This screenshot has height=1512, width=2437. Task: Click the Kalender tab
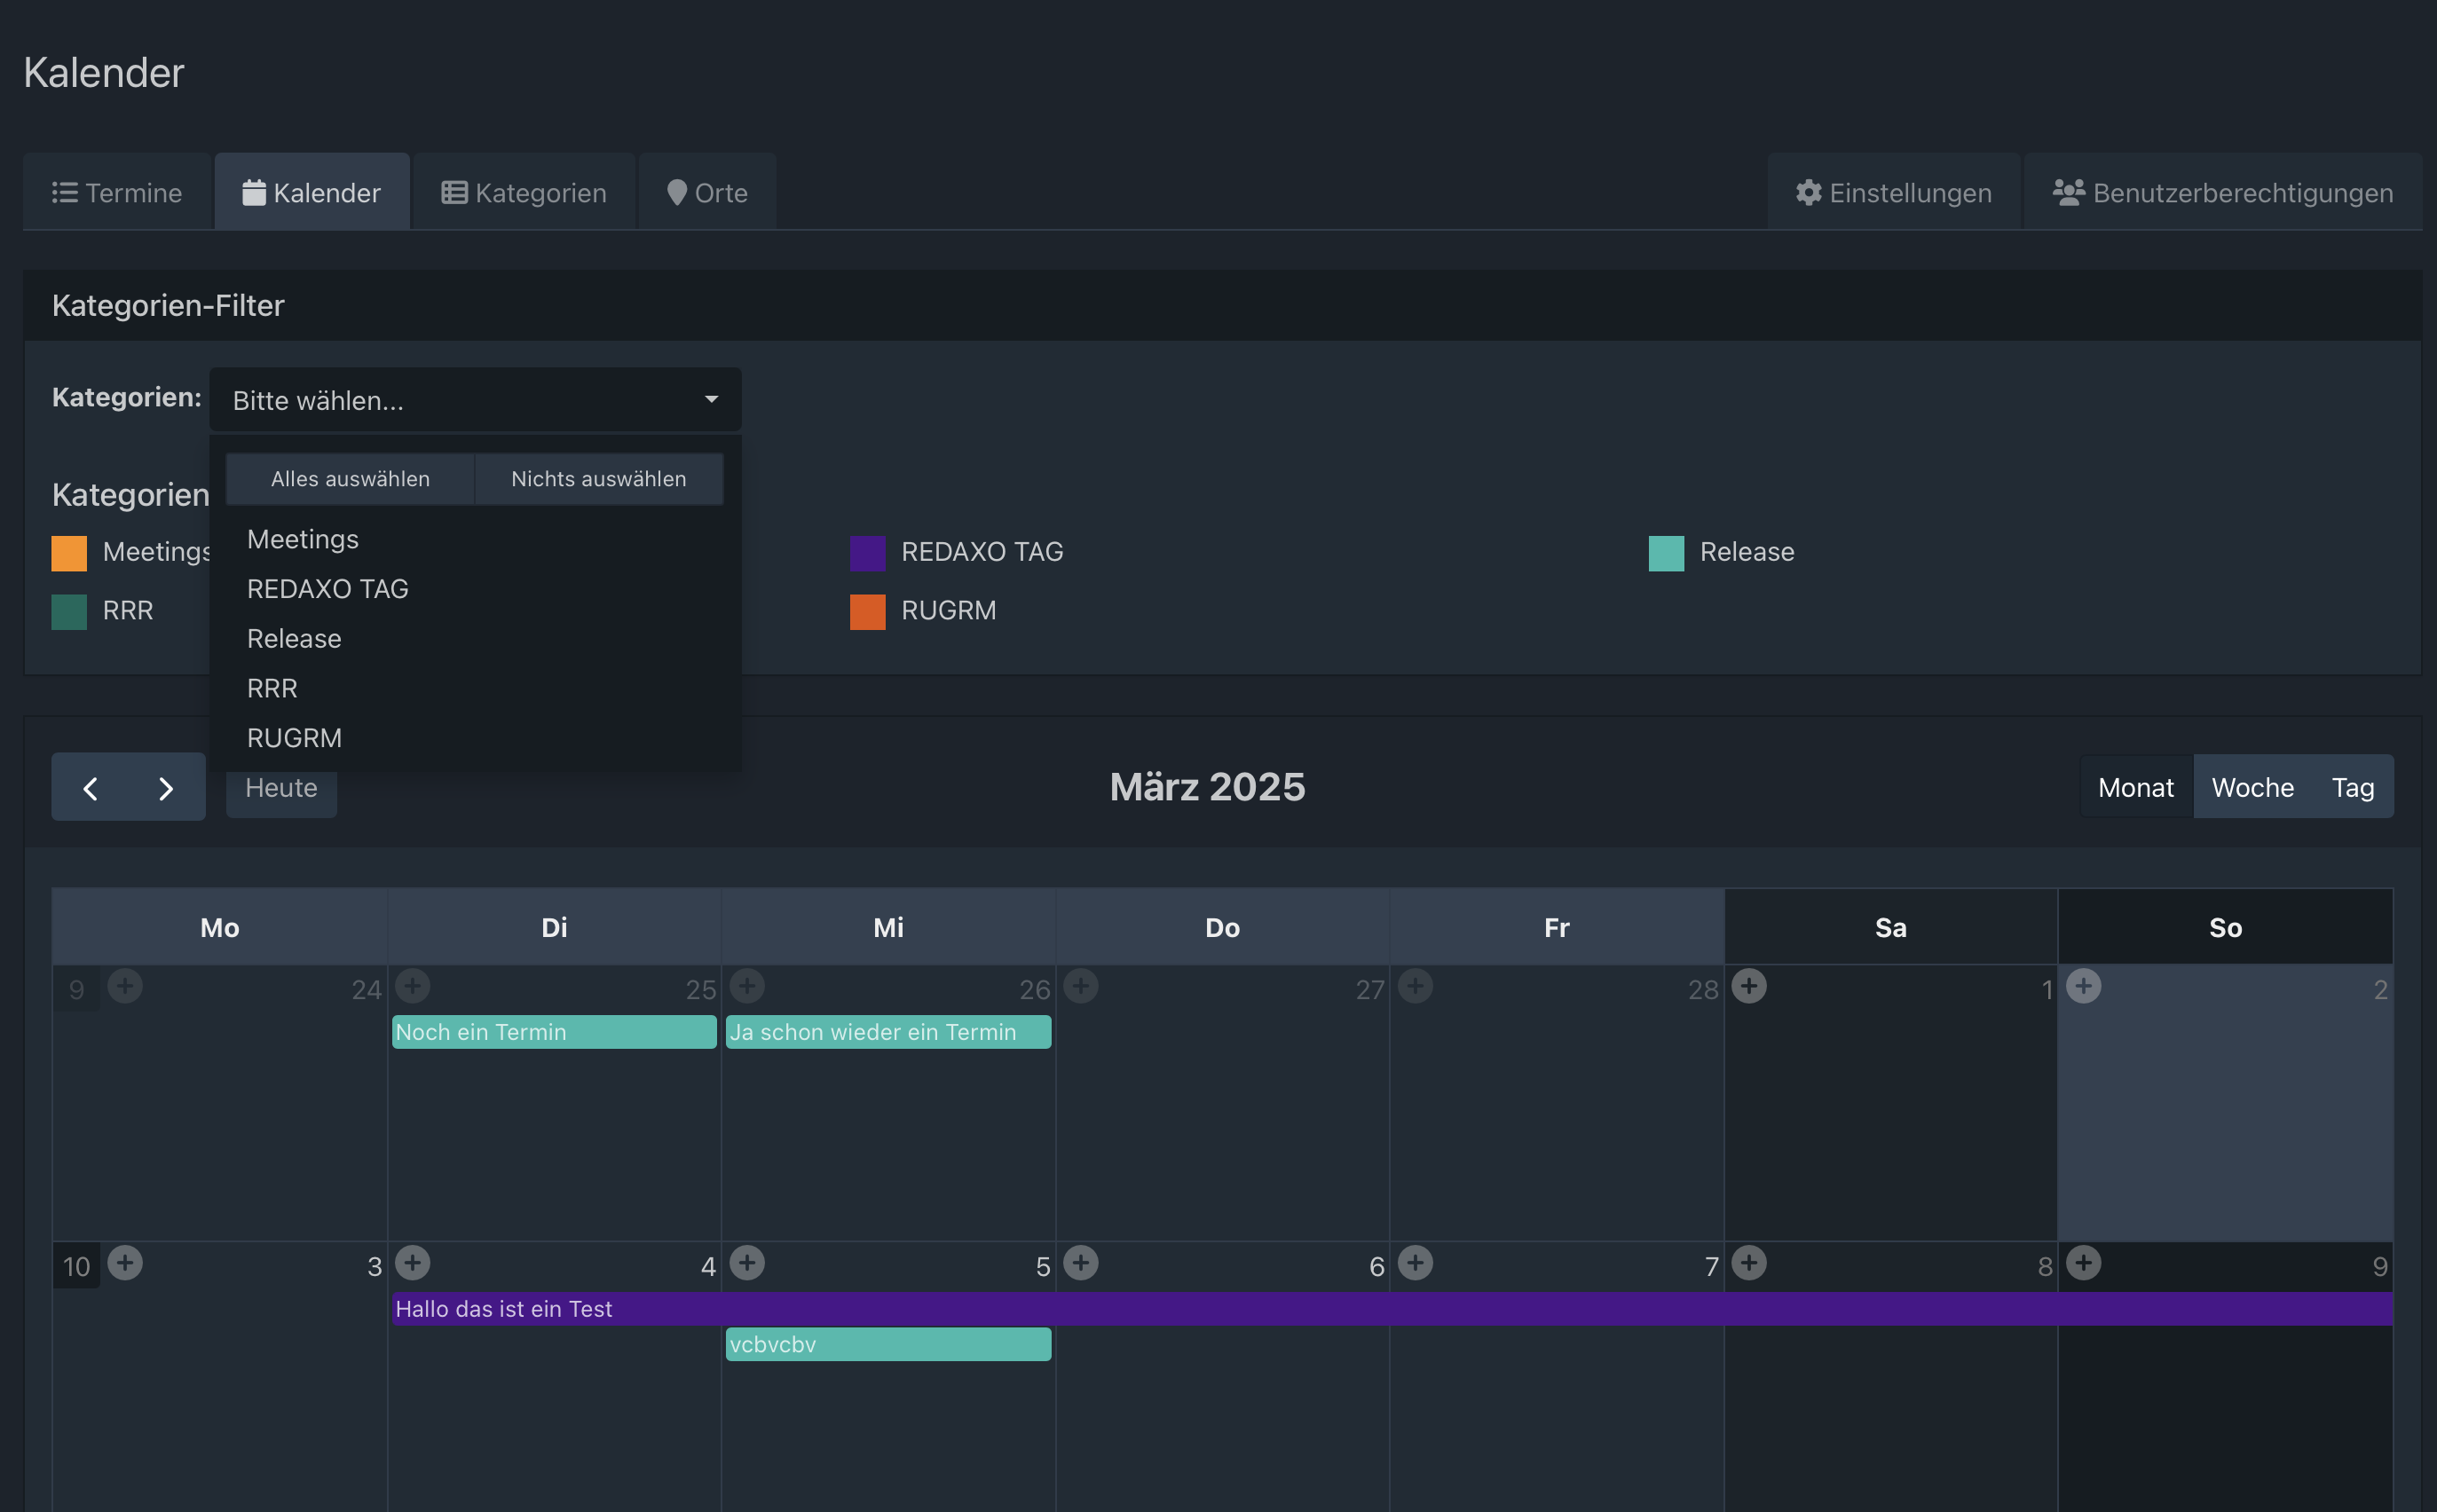click(312, 192)
